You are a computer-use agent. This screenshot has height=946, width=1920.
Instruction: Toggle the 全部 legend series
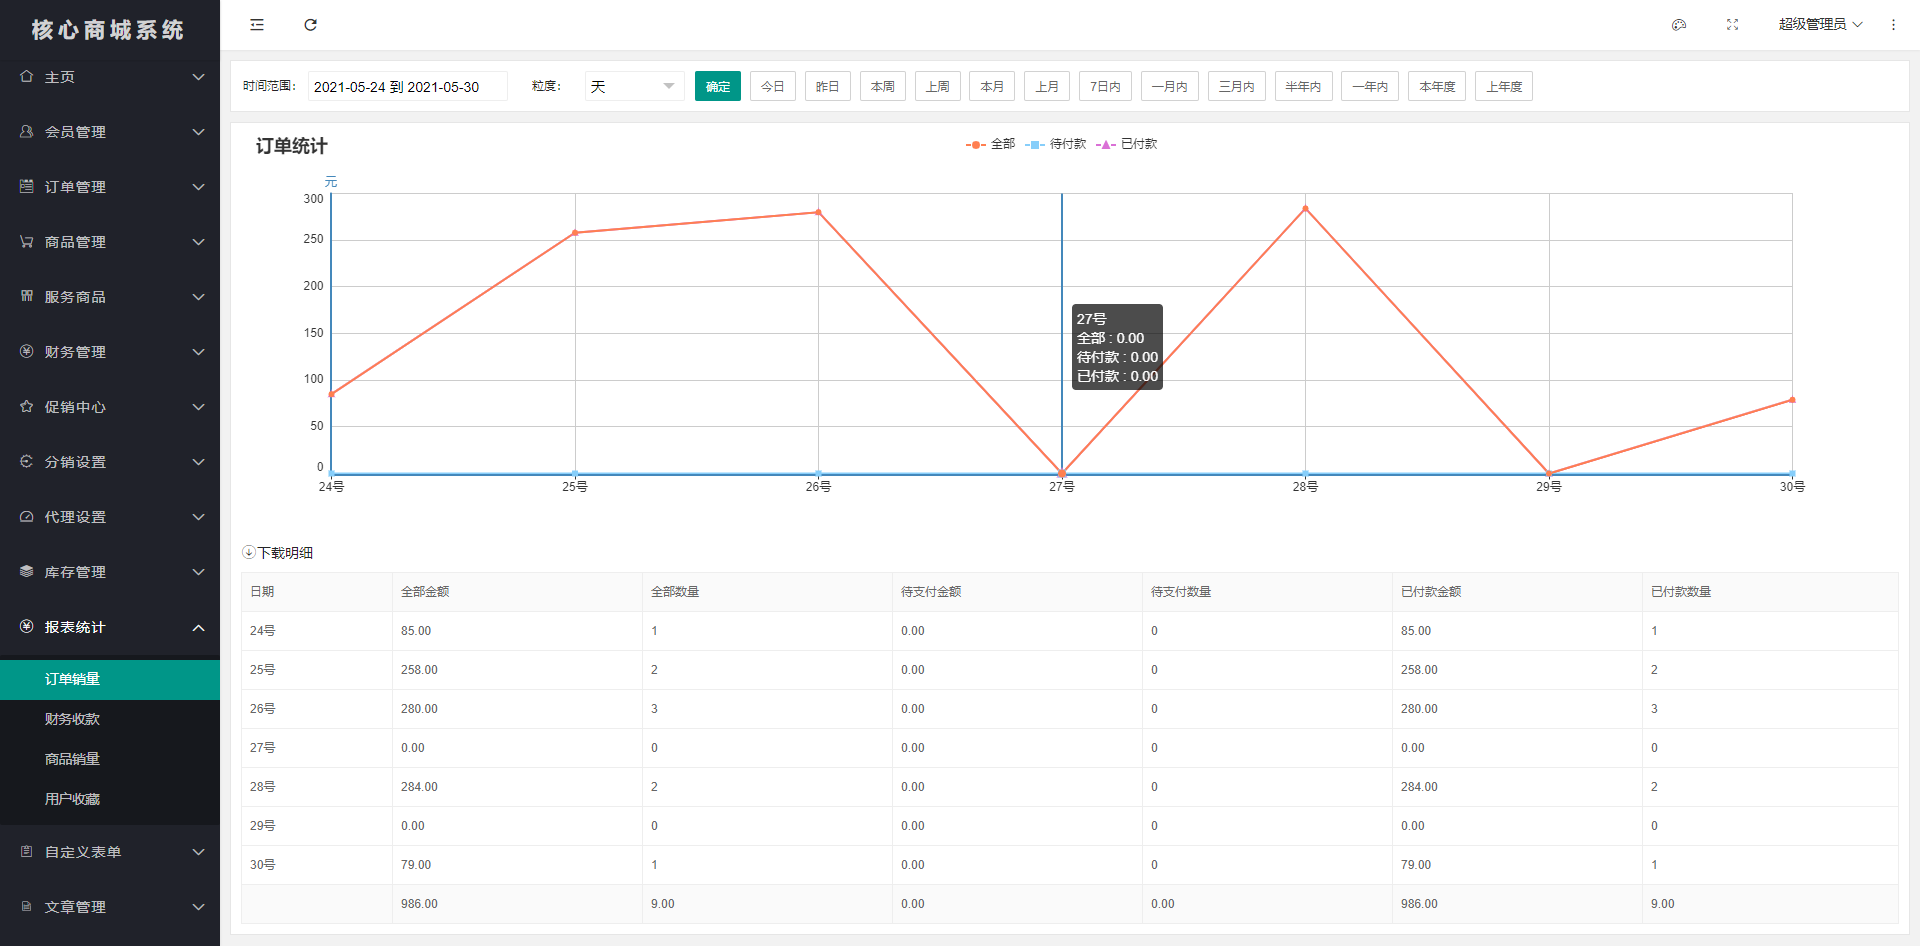991,144
